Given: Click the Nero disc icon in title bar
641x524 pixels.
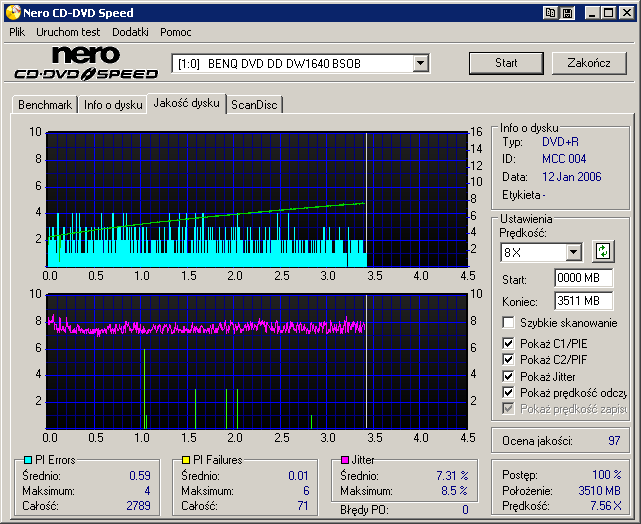Looking at the screenshot, I should pos(13,13).
